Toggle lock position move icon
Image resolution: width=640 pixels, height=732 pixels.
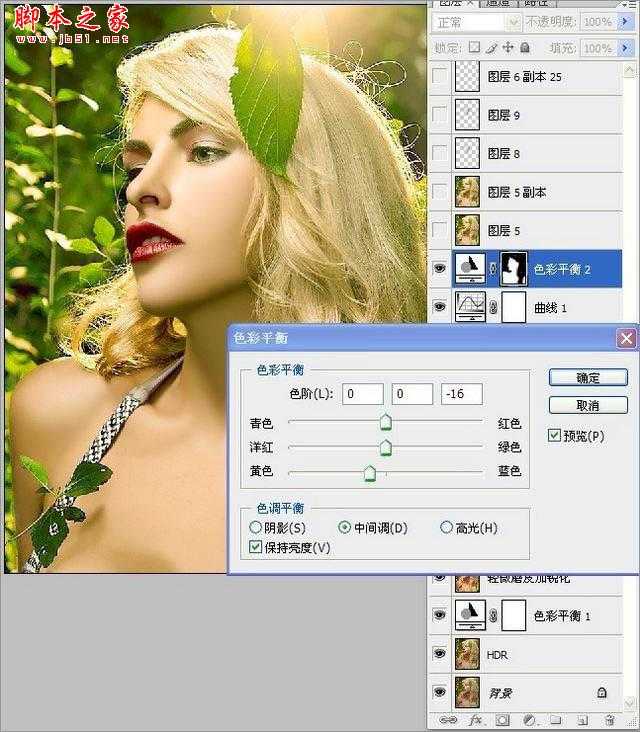(x=508, y=47)
